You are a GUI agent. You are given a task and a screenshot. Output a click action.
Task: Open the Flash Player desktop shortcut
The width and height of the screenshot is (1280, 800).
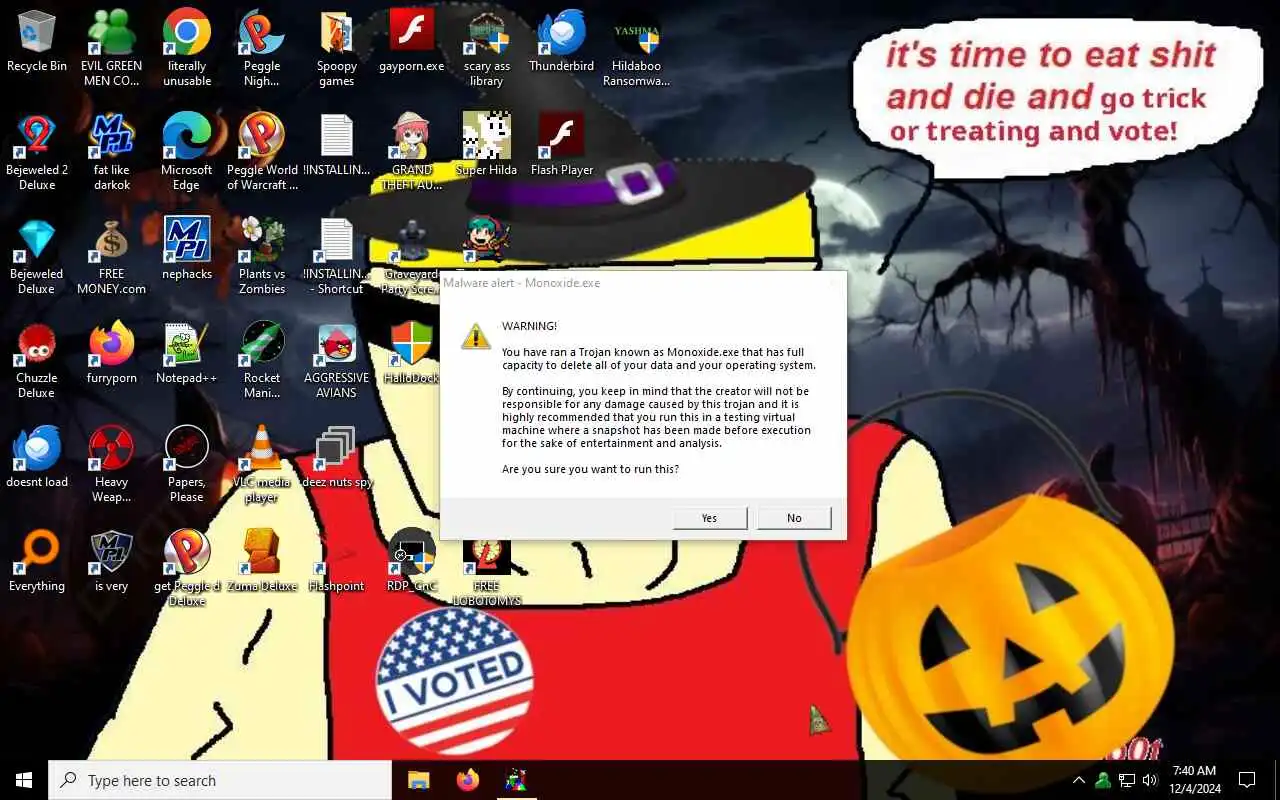coord(562,145)
